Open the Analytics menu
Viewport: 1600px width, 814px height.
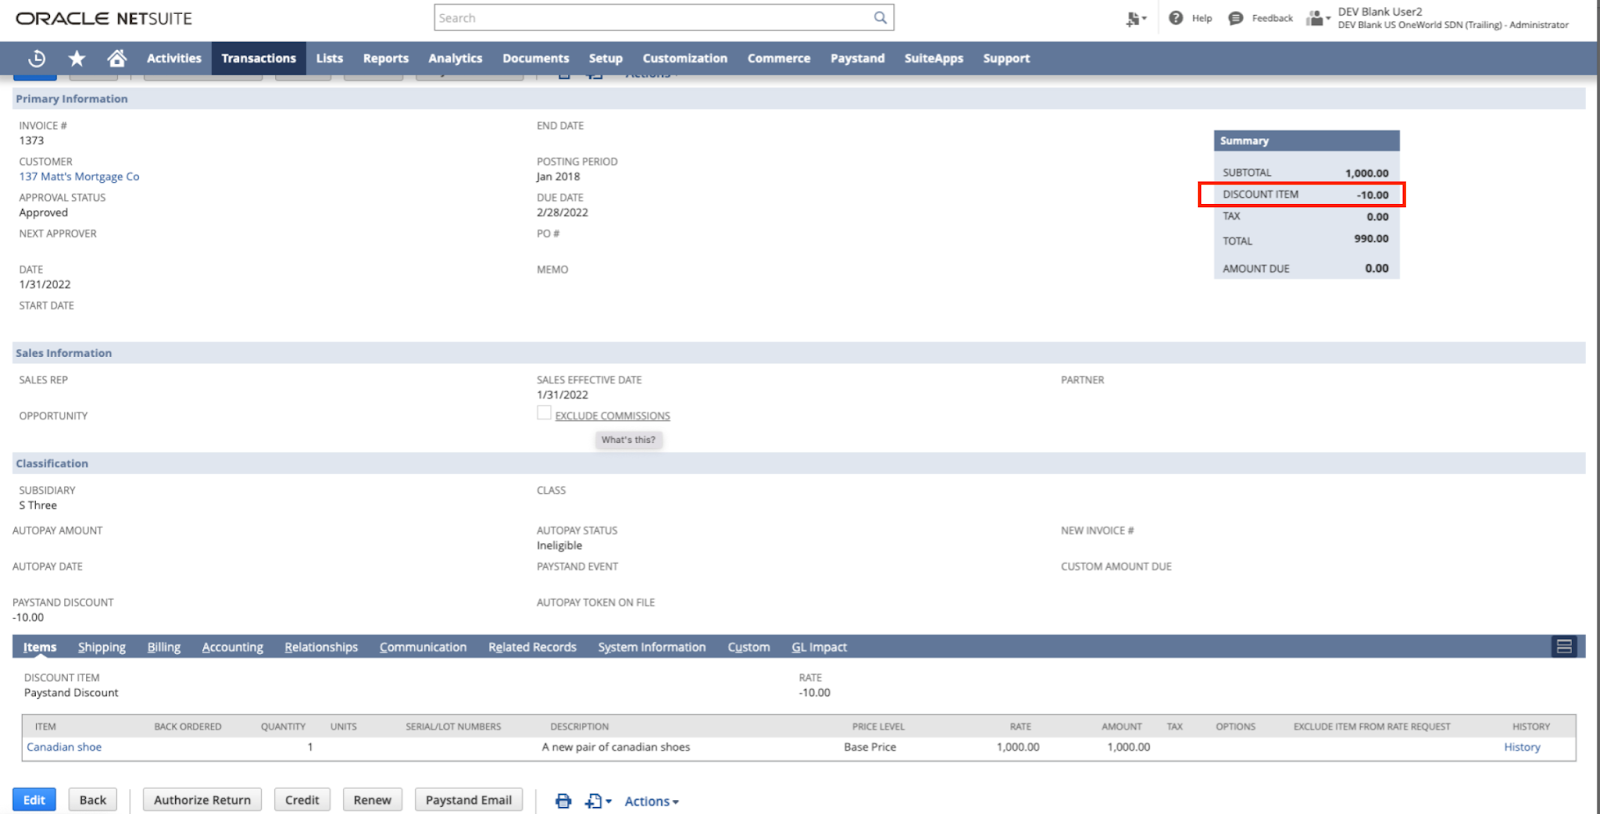(455, 58)
